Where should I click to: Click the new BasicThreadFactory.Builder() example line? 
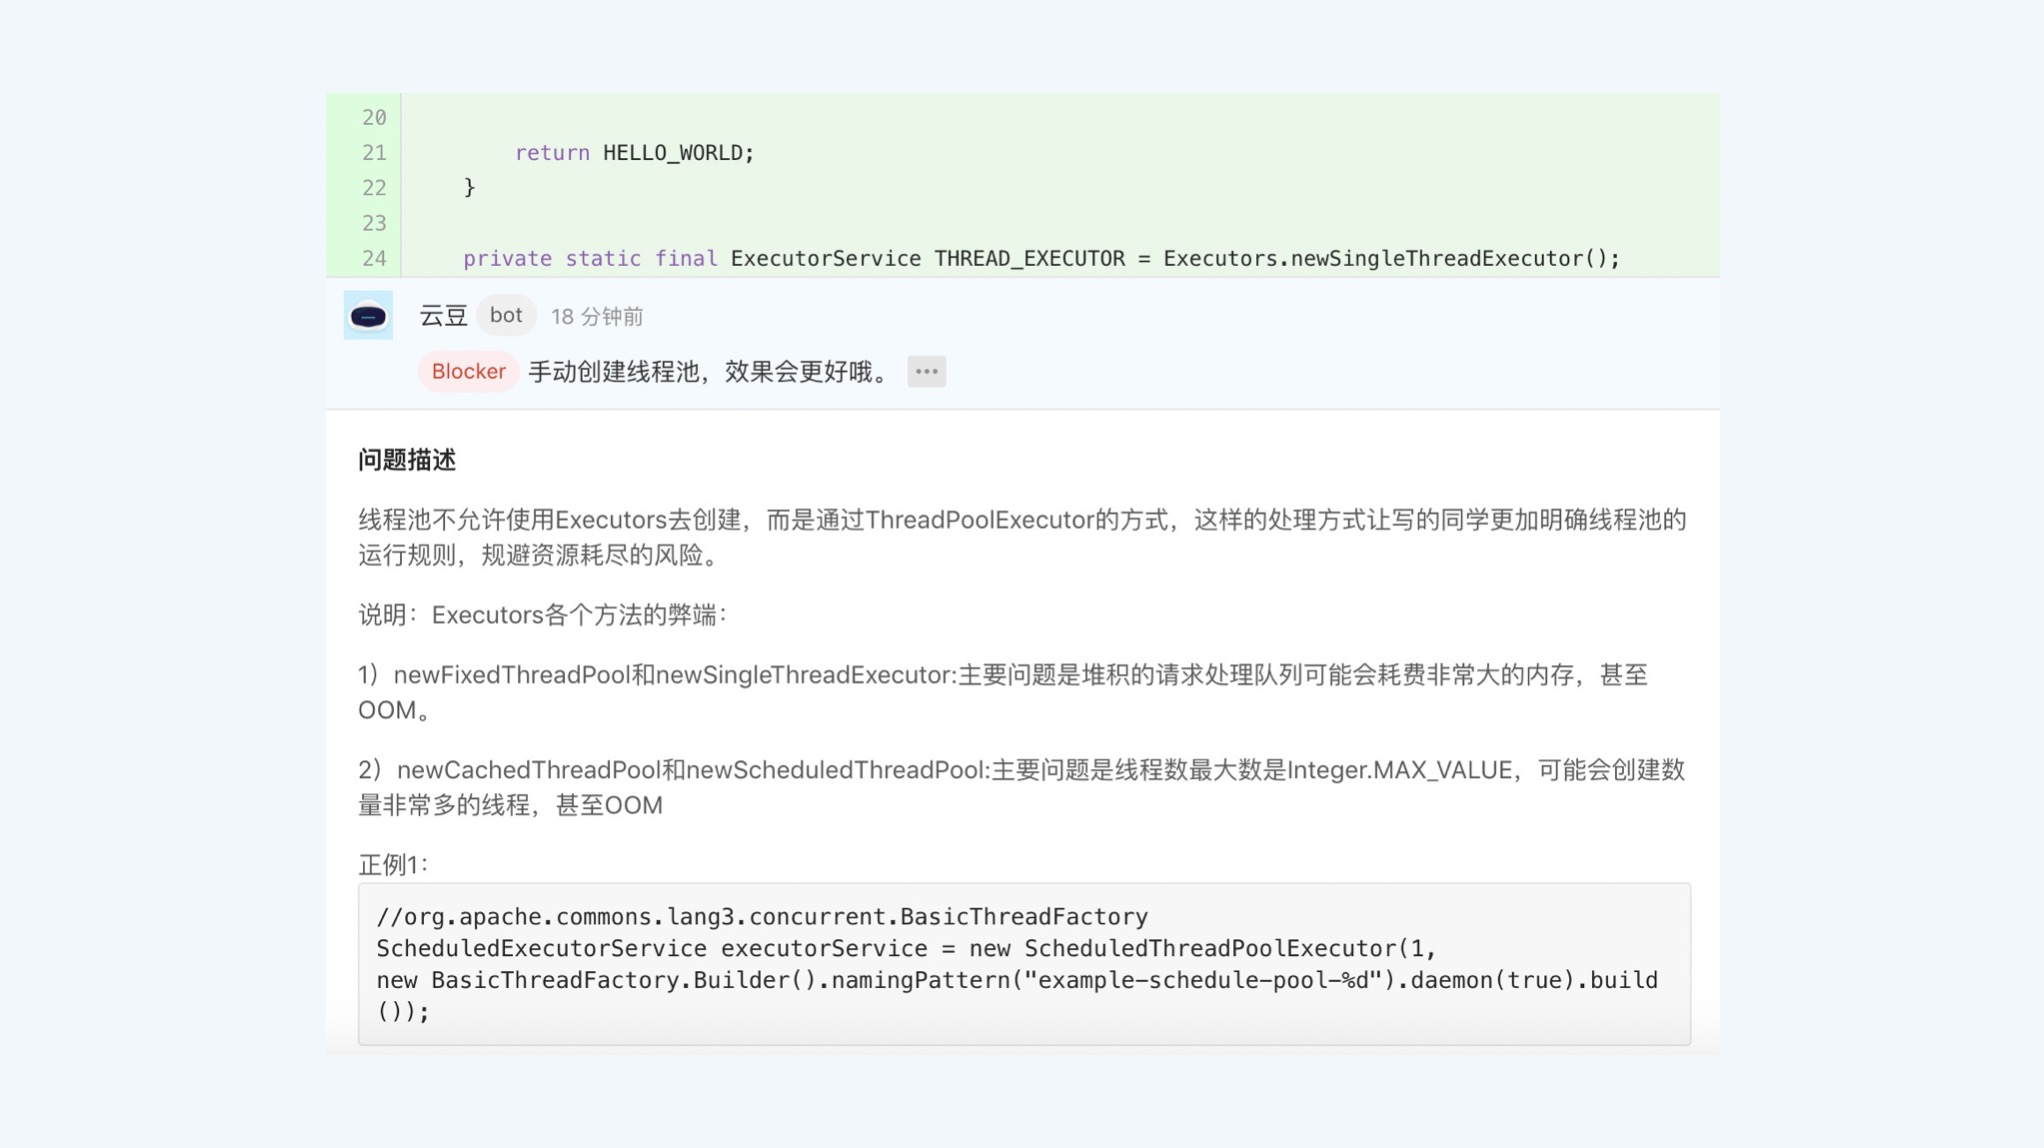click(x=1017, y=996)
